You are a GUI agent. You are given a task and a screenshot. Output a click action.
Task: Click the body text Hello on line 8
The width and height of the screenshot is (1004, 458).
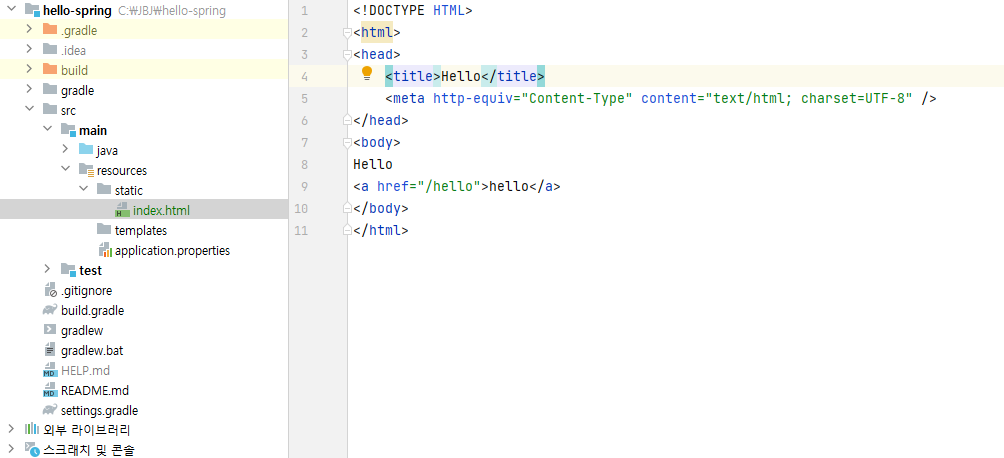tap(373, 165)
